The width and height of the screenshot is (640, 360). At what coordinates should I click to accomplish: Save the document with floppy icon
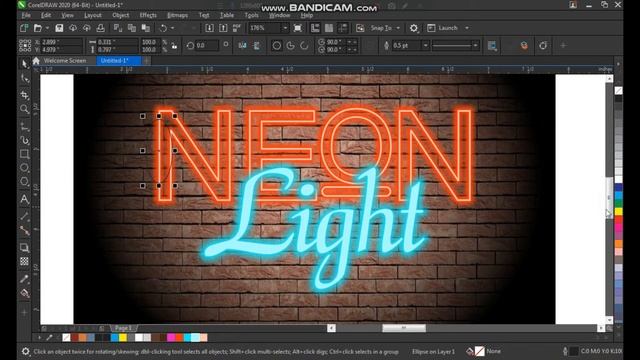pyautogui.click(x=59, y=28)
